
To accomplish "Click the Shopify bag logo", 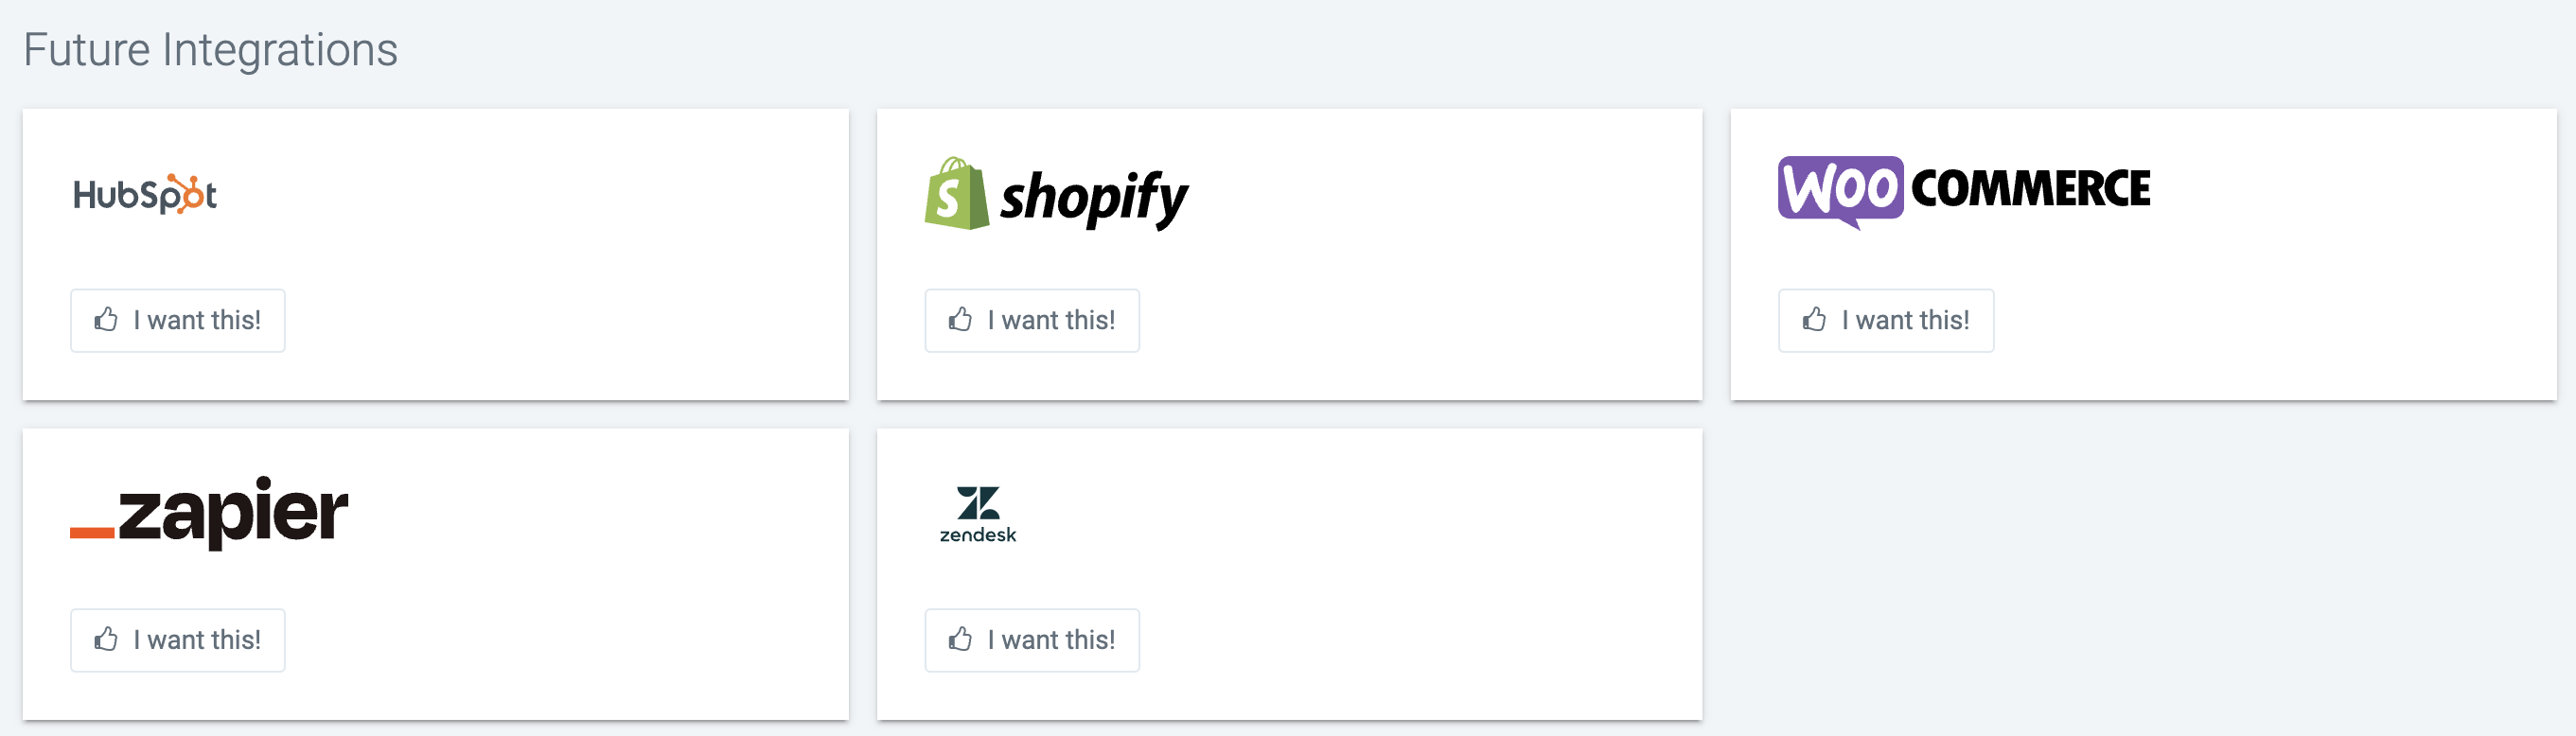I will (957, 194).
